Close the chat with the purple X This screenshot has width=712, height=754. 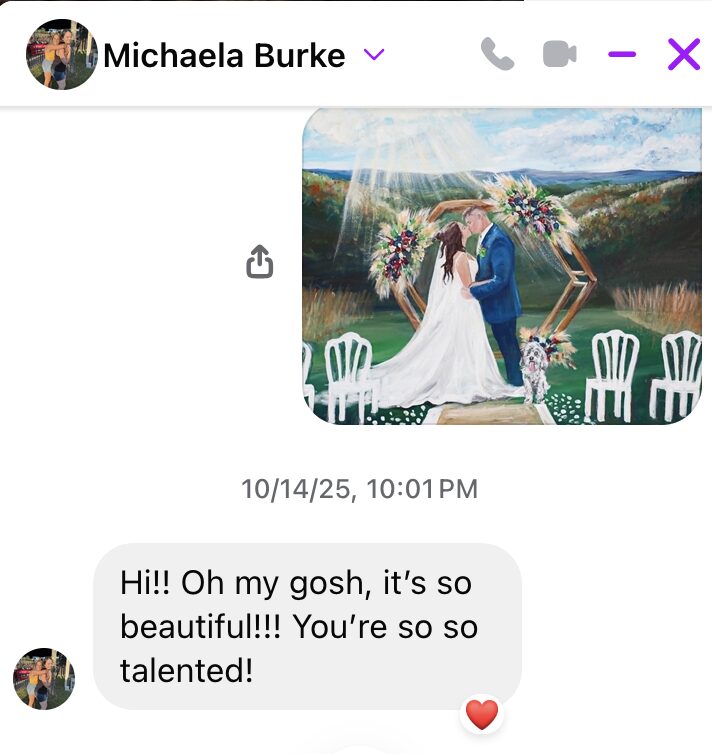coord(684,54)
